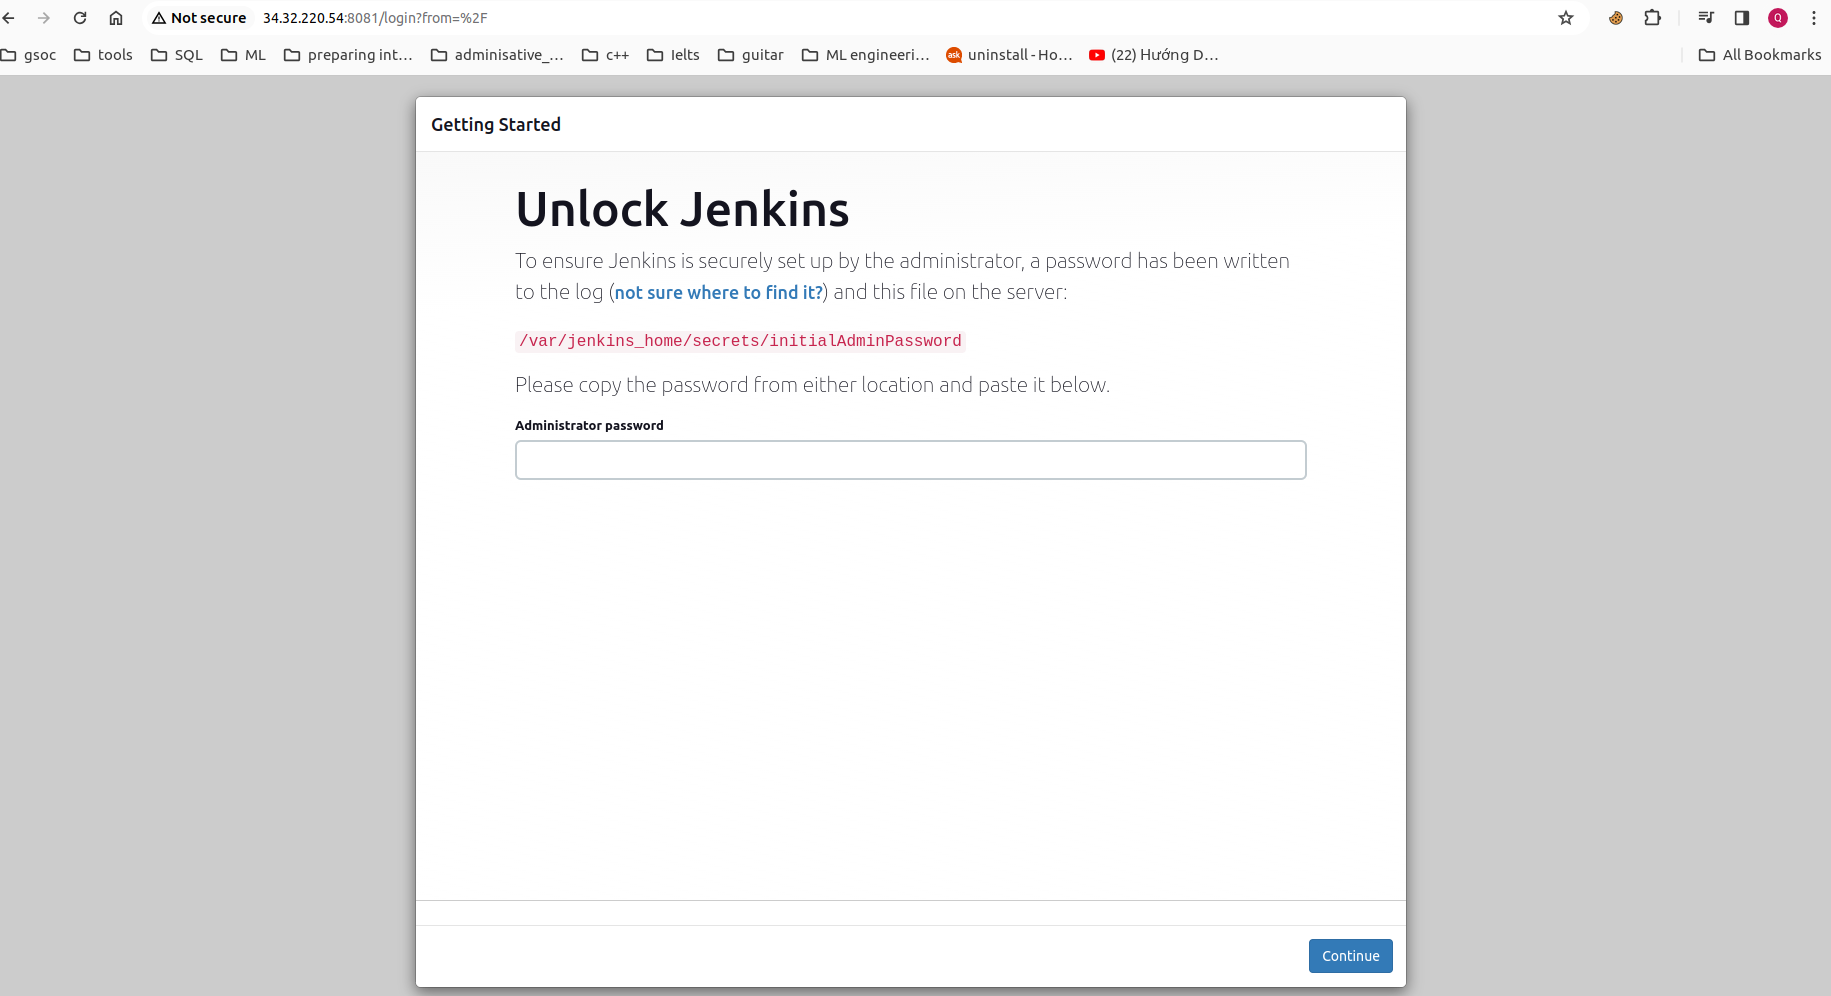
Task: Open the media control icon
Action: (x=1706, y=18)
